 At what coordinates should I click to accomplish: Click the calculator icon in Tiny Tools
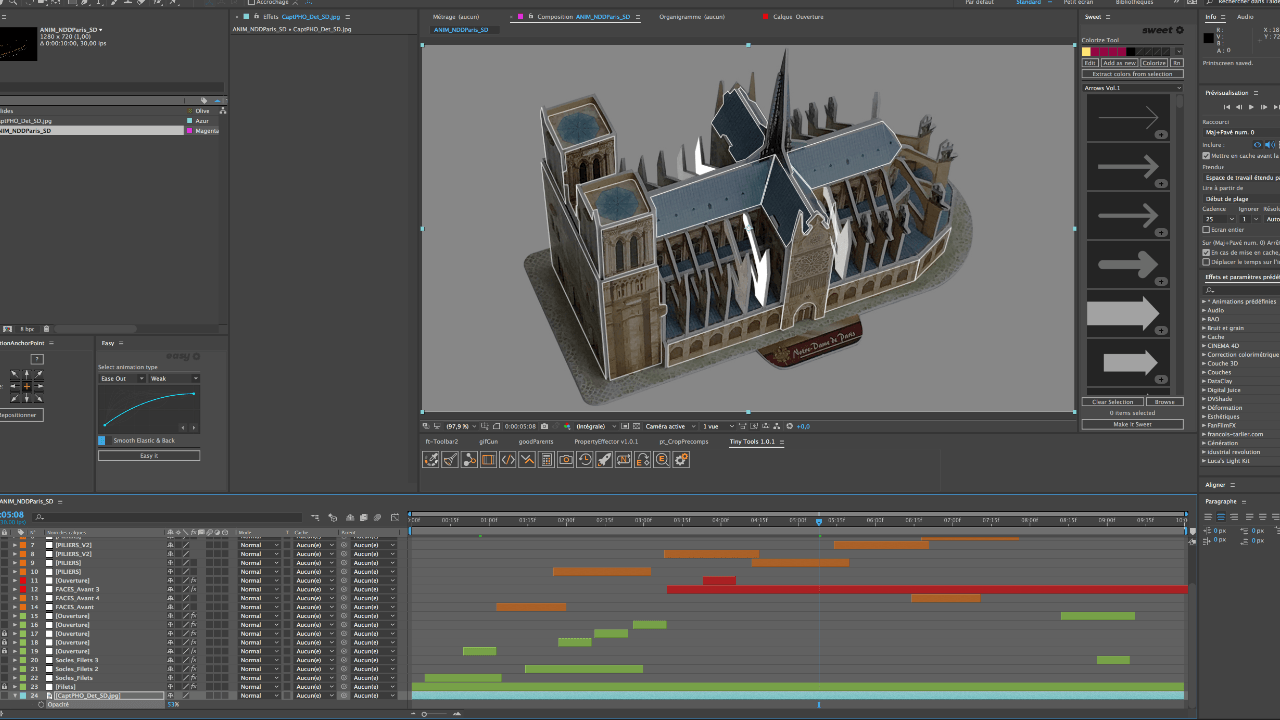pos(546,459)
